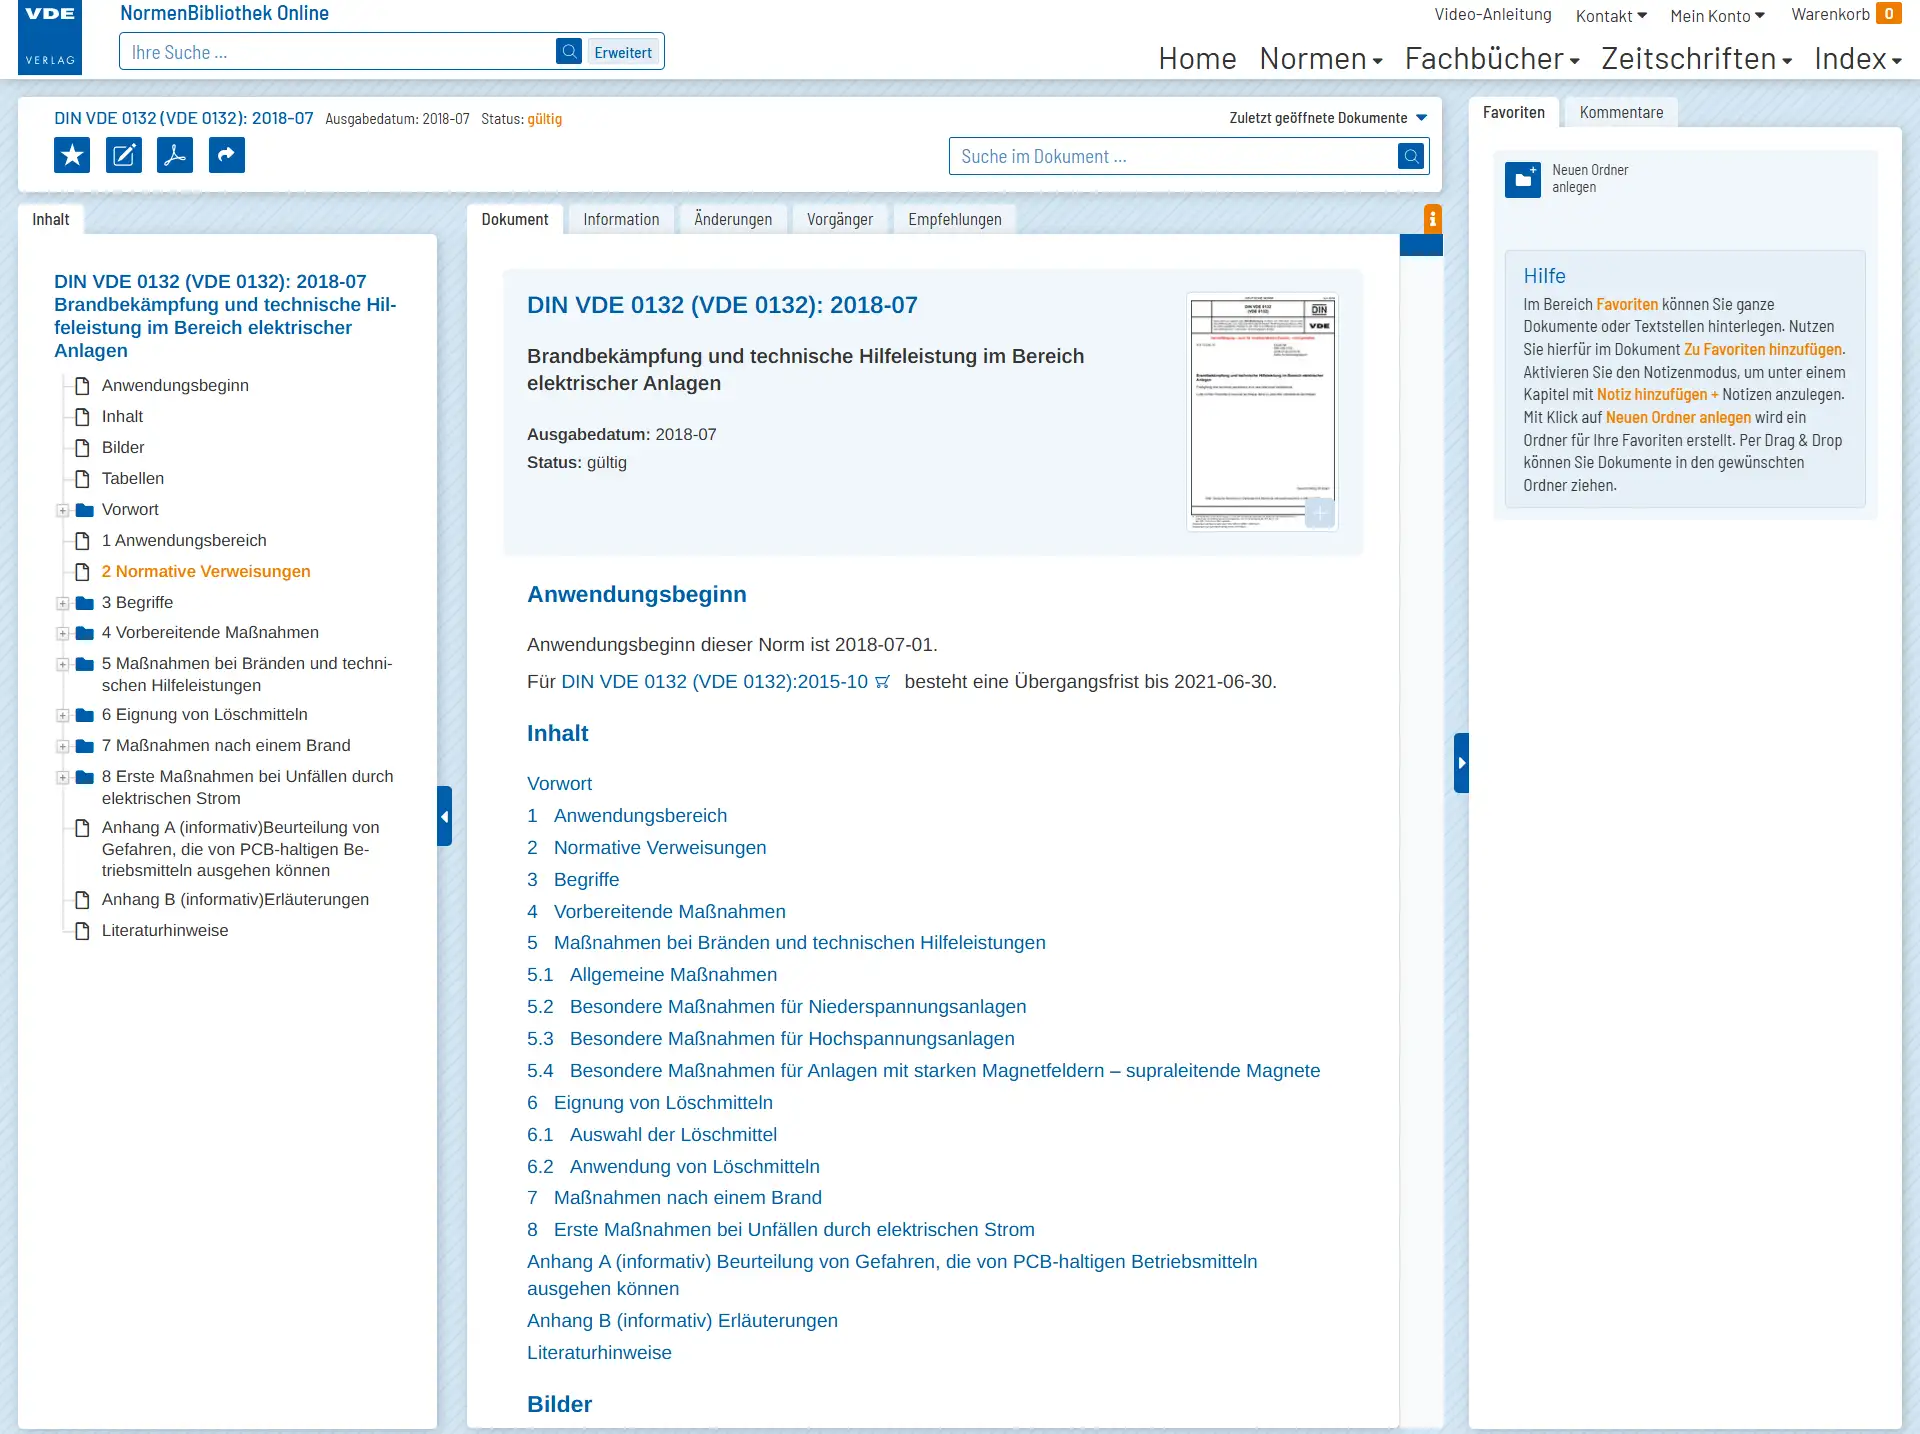Collapse the Inhalt sidebar using the left arrow toggle
The height and width of the screenshot is (1434, 1920).
pyautogui.click(x=444, y=816)
